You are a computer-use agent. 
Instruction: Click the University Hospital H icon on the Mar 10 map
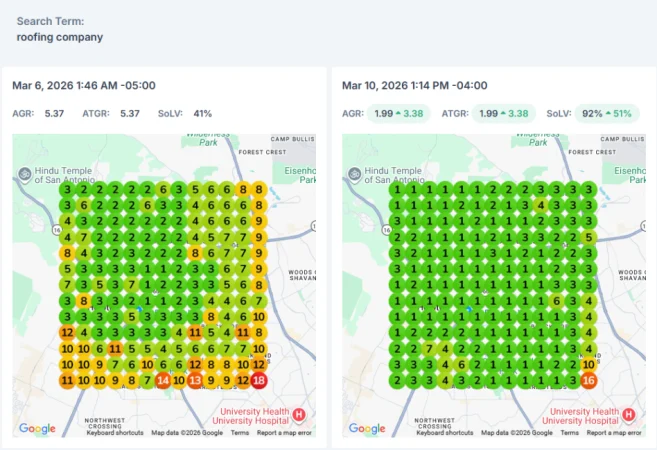(x=628, y=415)
